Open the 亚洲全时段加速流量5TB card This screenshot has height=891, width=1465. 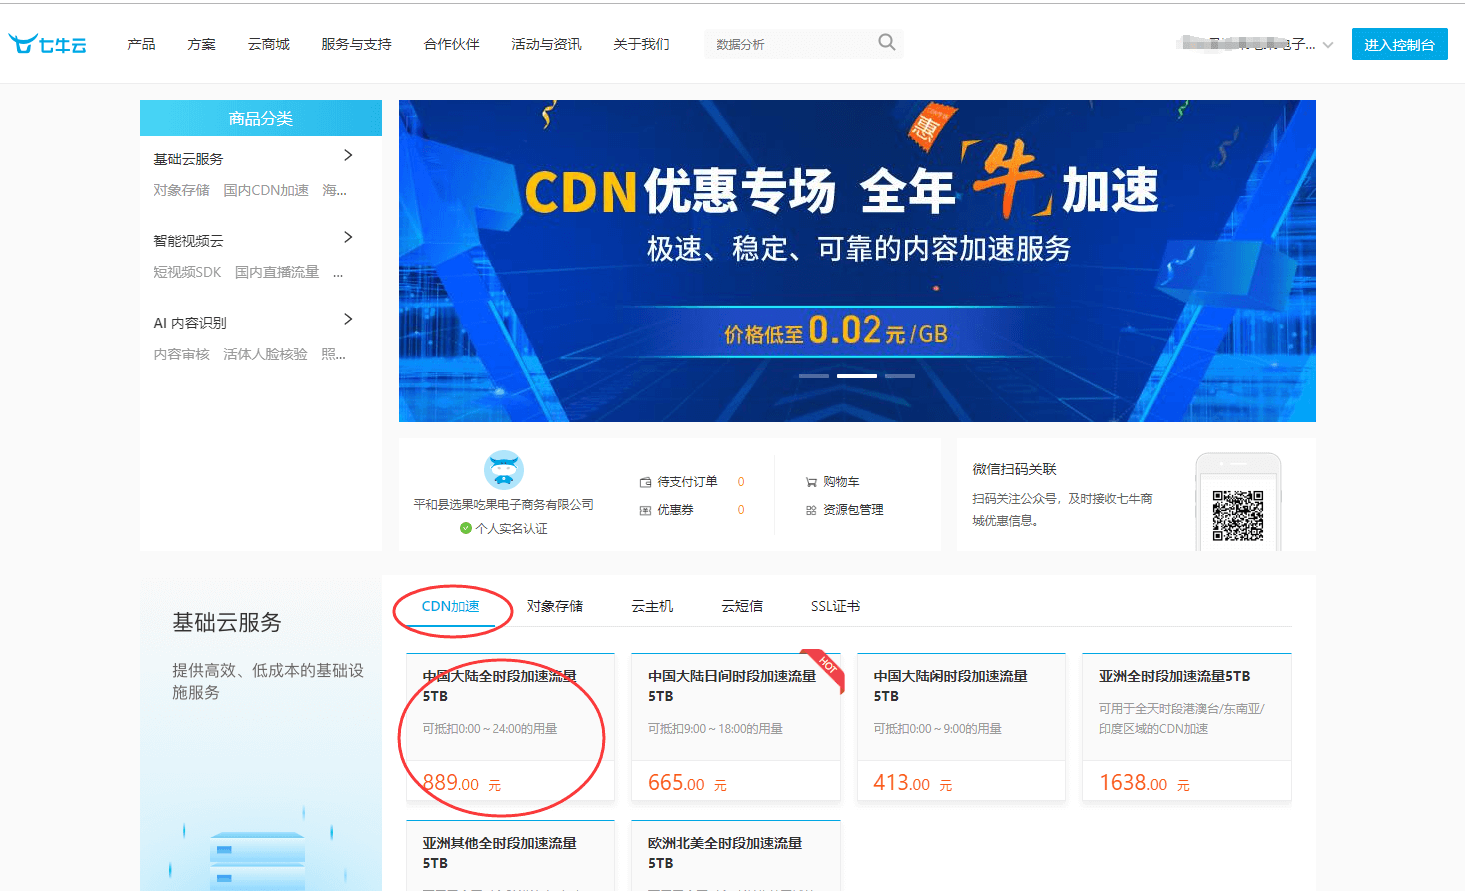[x=1187, y=727]
